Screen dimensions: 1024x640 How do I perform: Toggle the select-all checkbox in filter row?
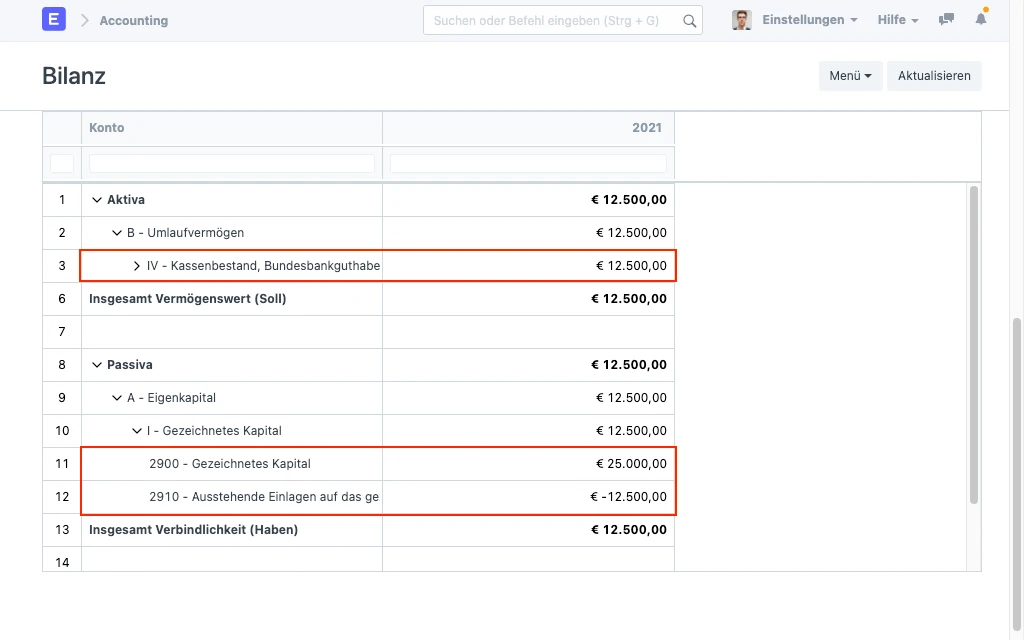(62, 163)
